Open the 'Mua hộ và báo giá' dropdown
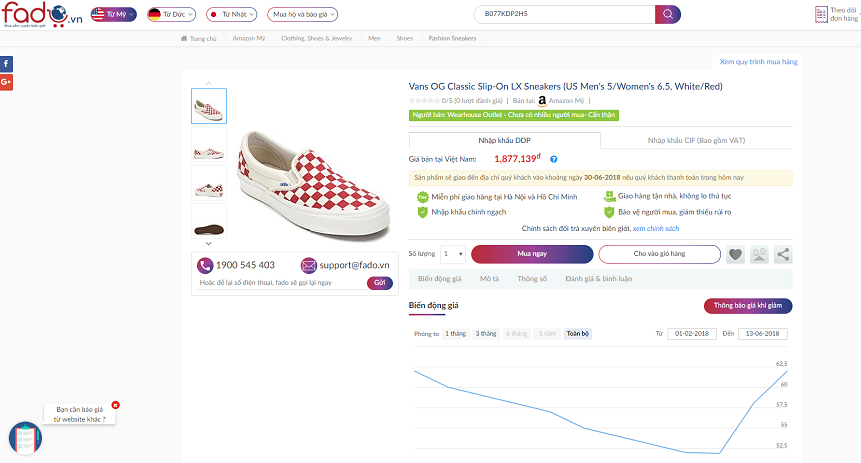Image resolution: width=861 pixels, height=463 pixels. click(302, 14)
